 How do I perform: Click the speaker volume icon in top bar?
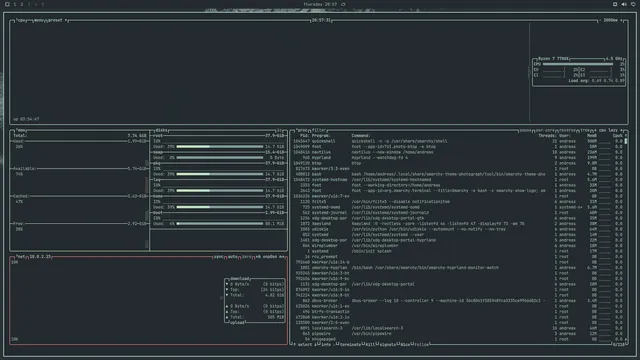point(624,4)
